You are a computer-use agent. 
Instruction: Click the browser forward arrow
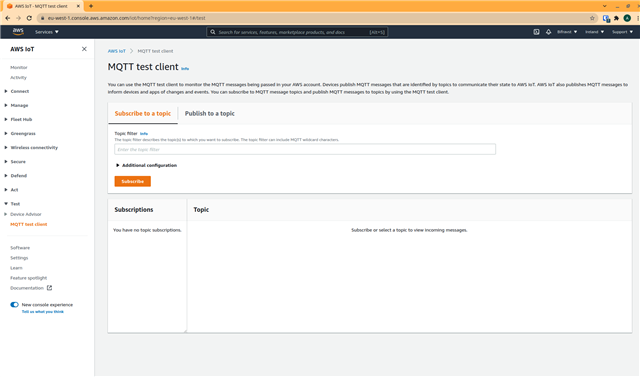click(x=18, y=18)
